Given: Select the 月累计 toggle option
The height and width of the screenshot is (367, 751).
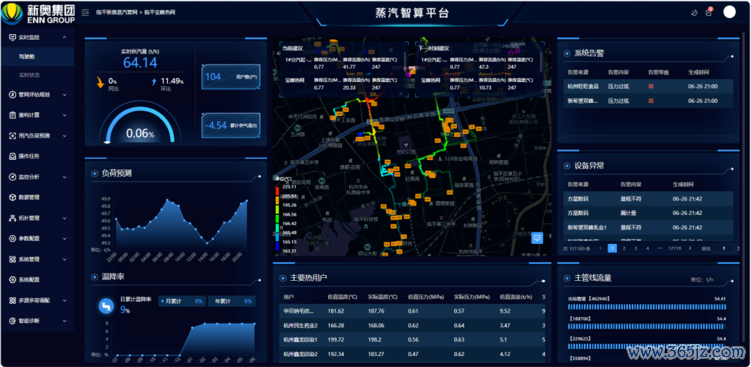Looking at the screenshot, I should [x=182, y=301].
